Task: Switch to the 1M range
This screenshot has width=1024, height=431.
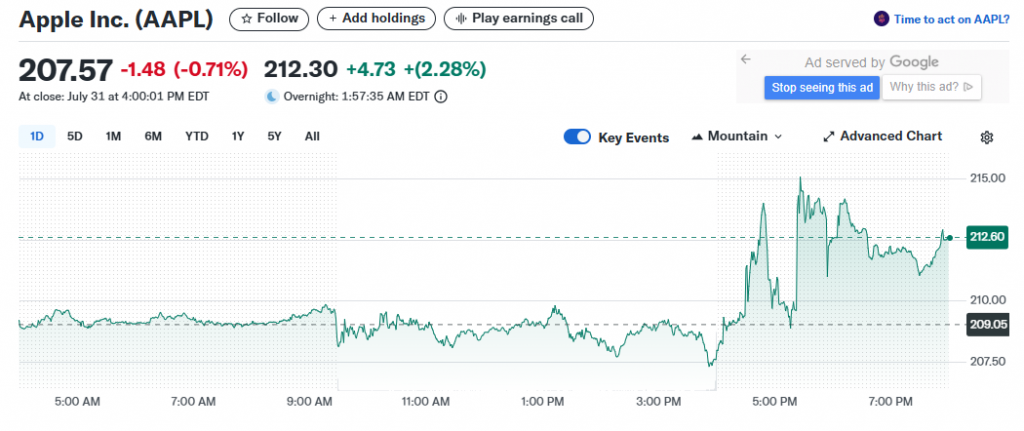Action: 114,136
